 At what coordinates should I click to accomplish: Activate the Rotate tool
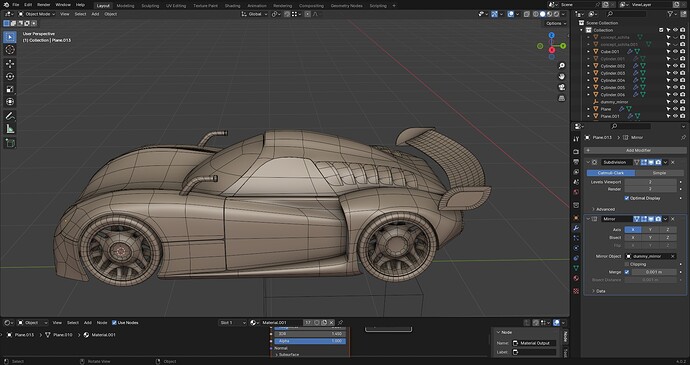click(10, 76)
